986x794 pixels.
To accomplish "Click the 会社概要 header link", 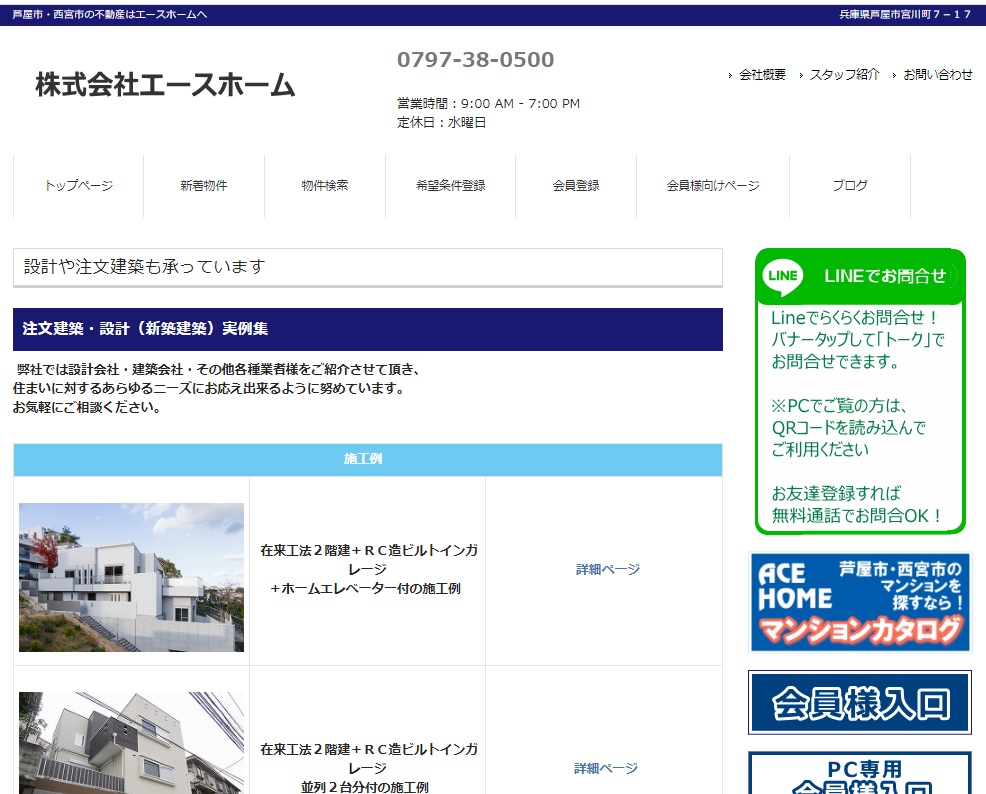I will 762,75.
